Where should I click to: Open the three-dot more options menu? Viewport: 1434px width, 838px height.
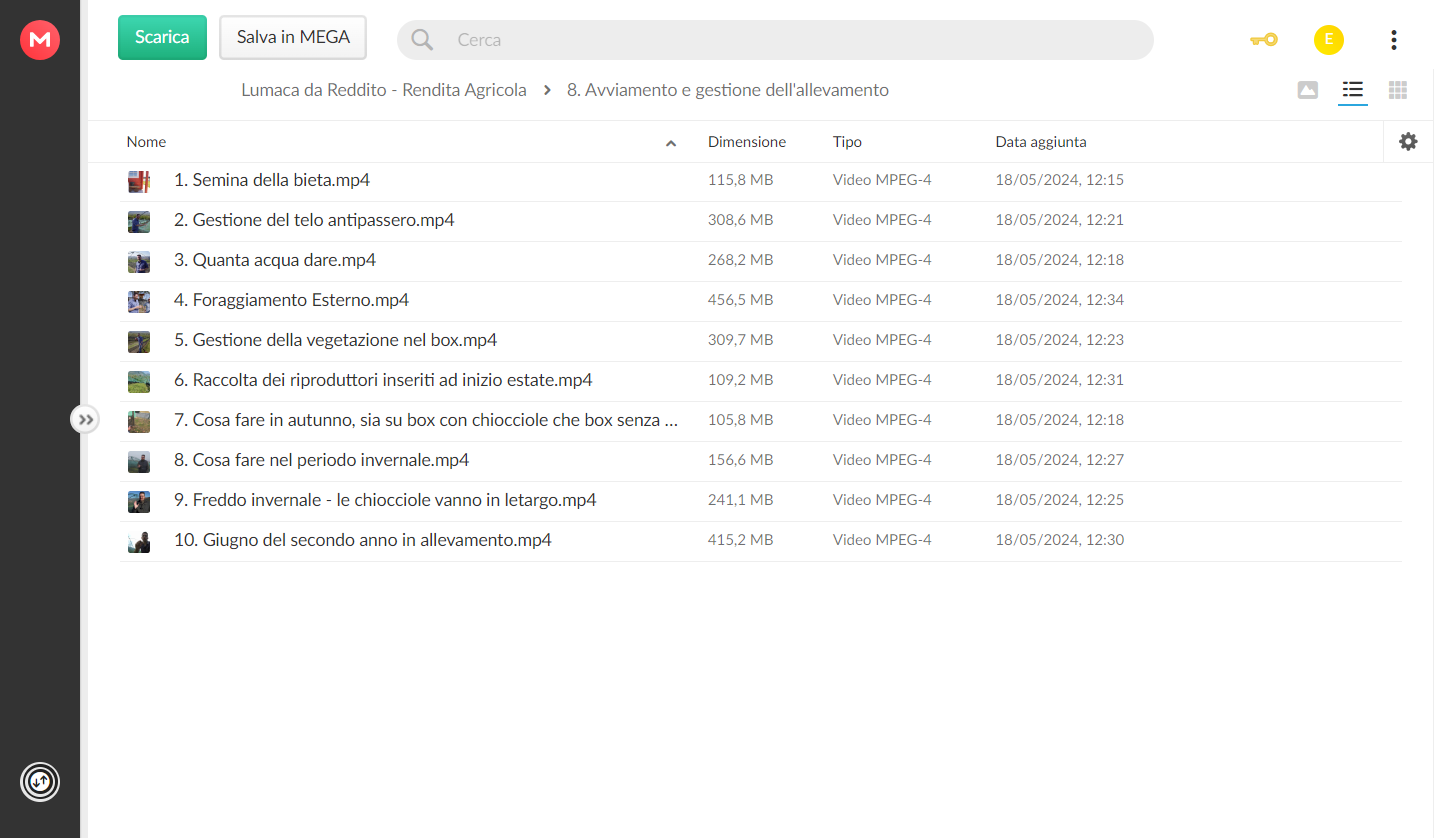pyautogui.click(x=1393, y=40)
